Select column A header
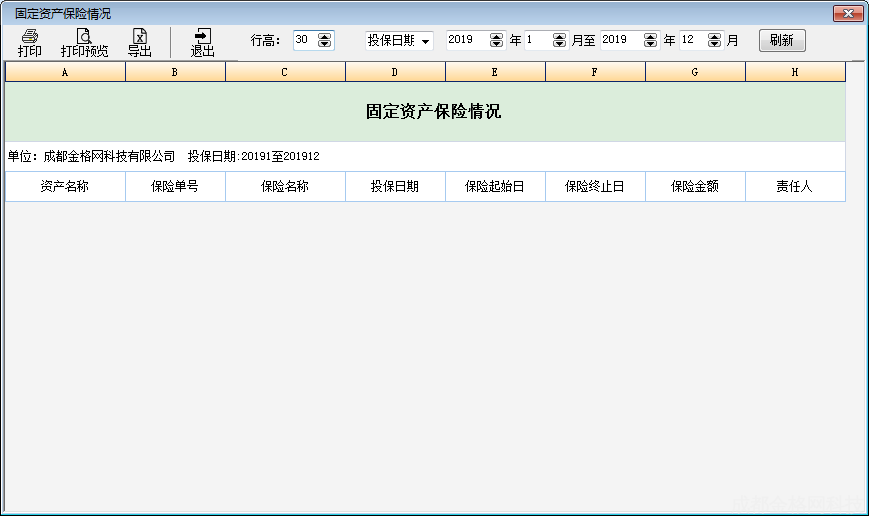The height and width of the screenshot is (516, 869). [x=65, y=72]
